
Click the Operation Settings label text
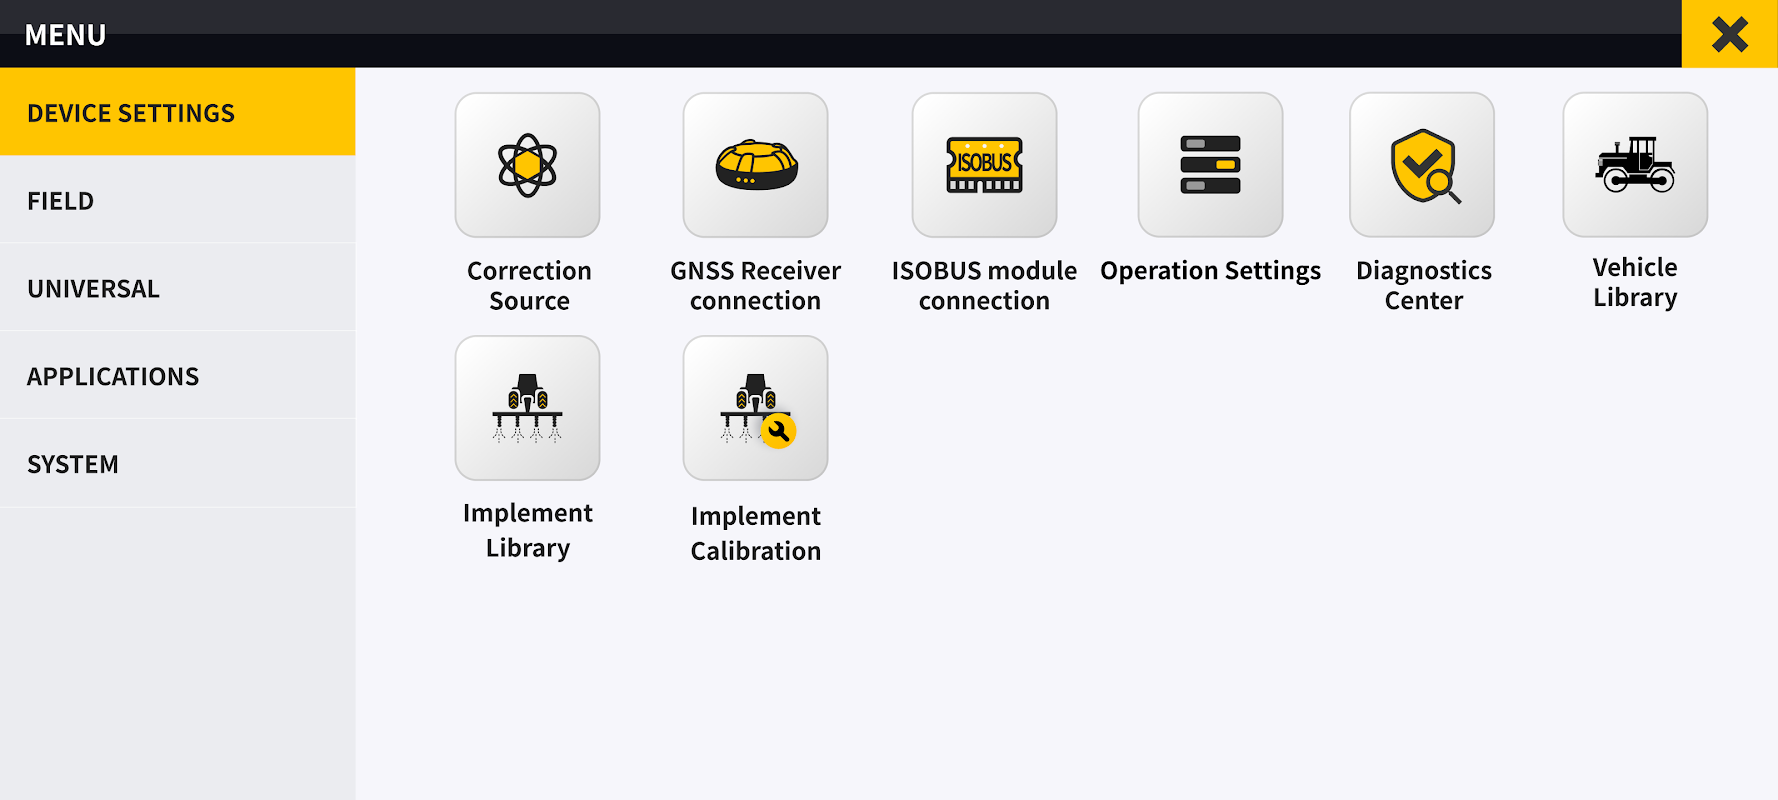1210,271
